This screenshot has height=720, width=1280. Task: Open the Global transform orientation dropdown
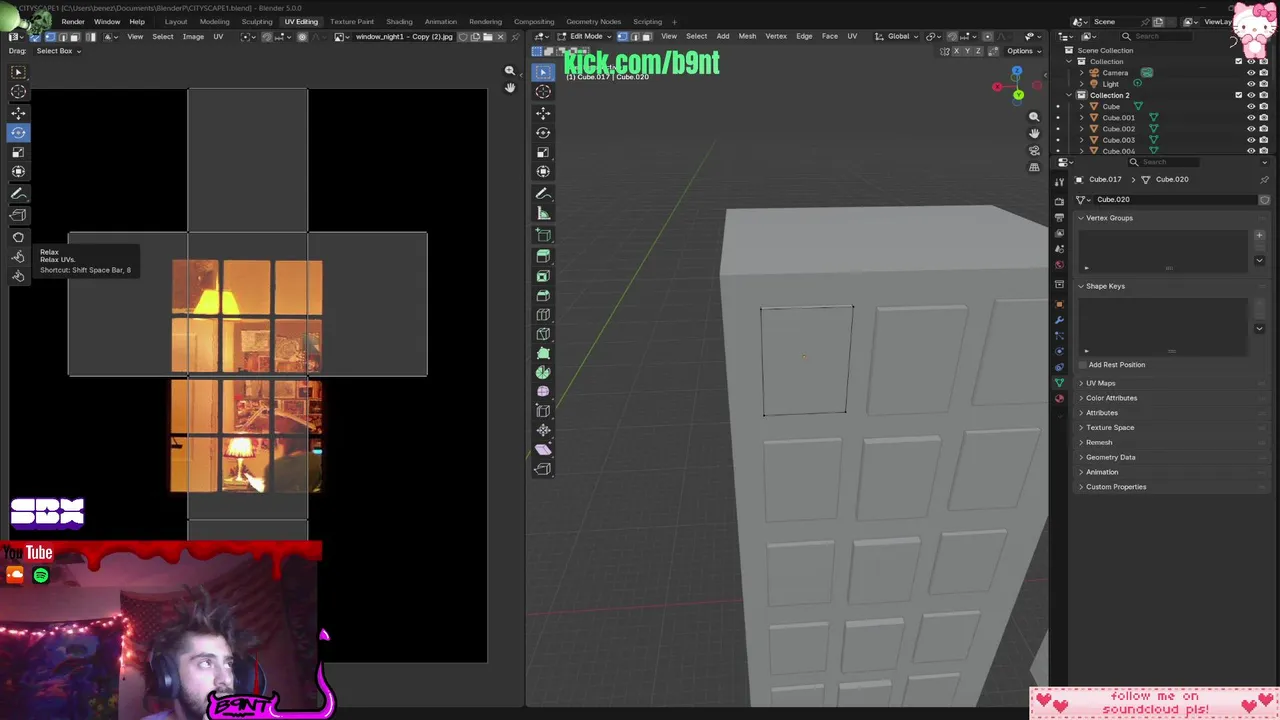(x=896, y=37)
